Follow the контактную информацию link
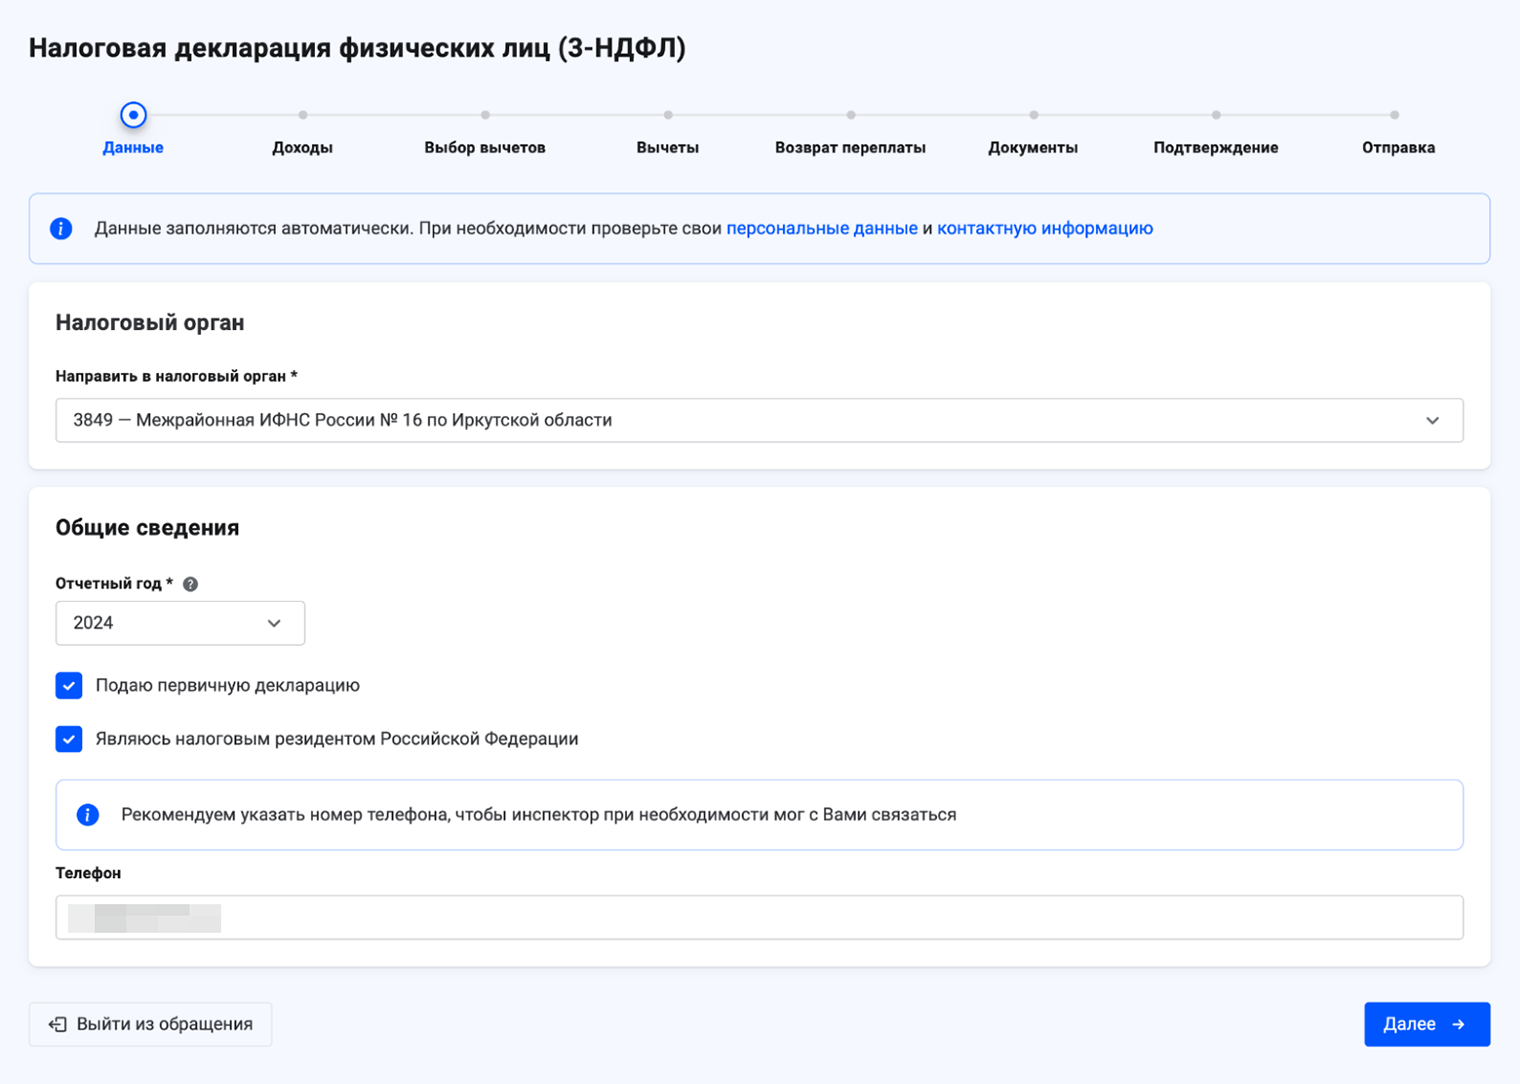The width and height of the screenshot is (1520, 1084). 1044,228
